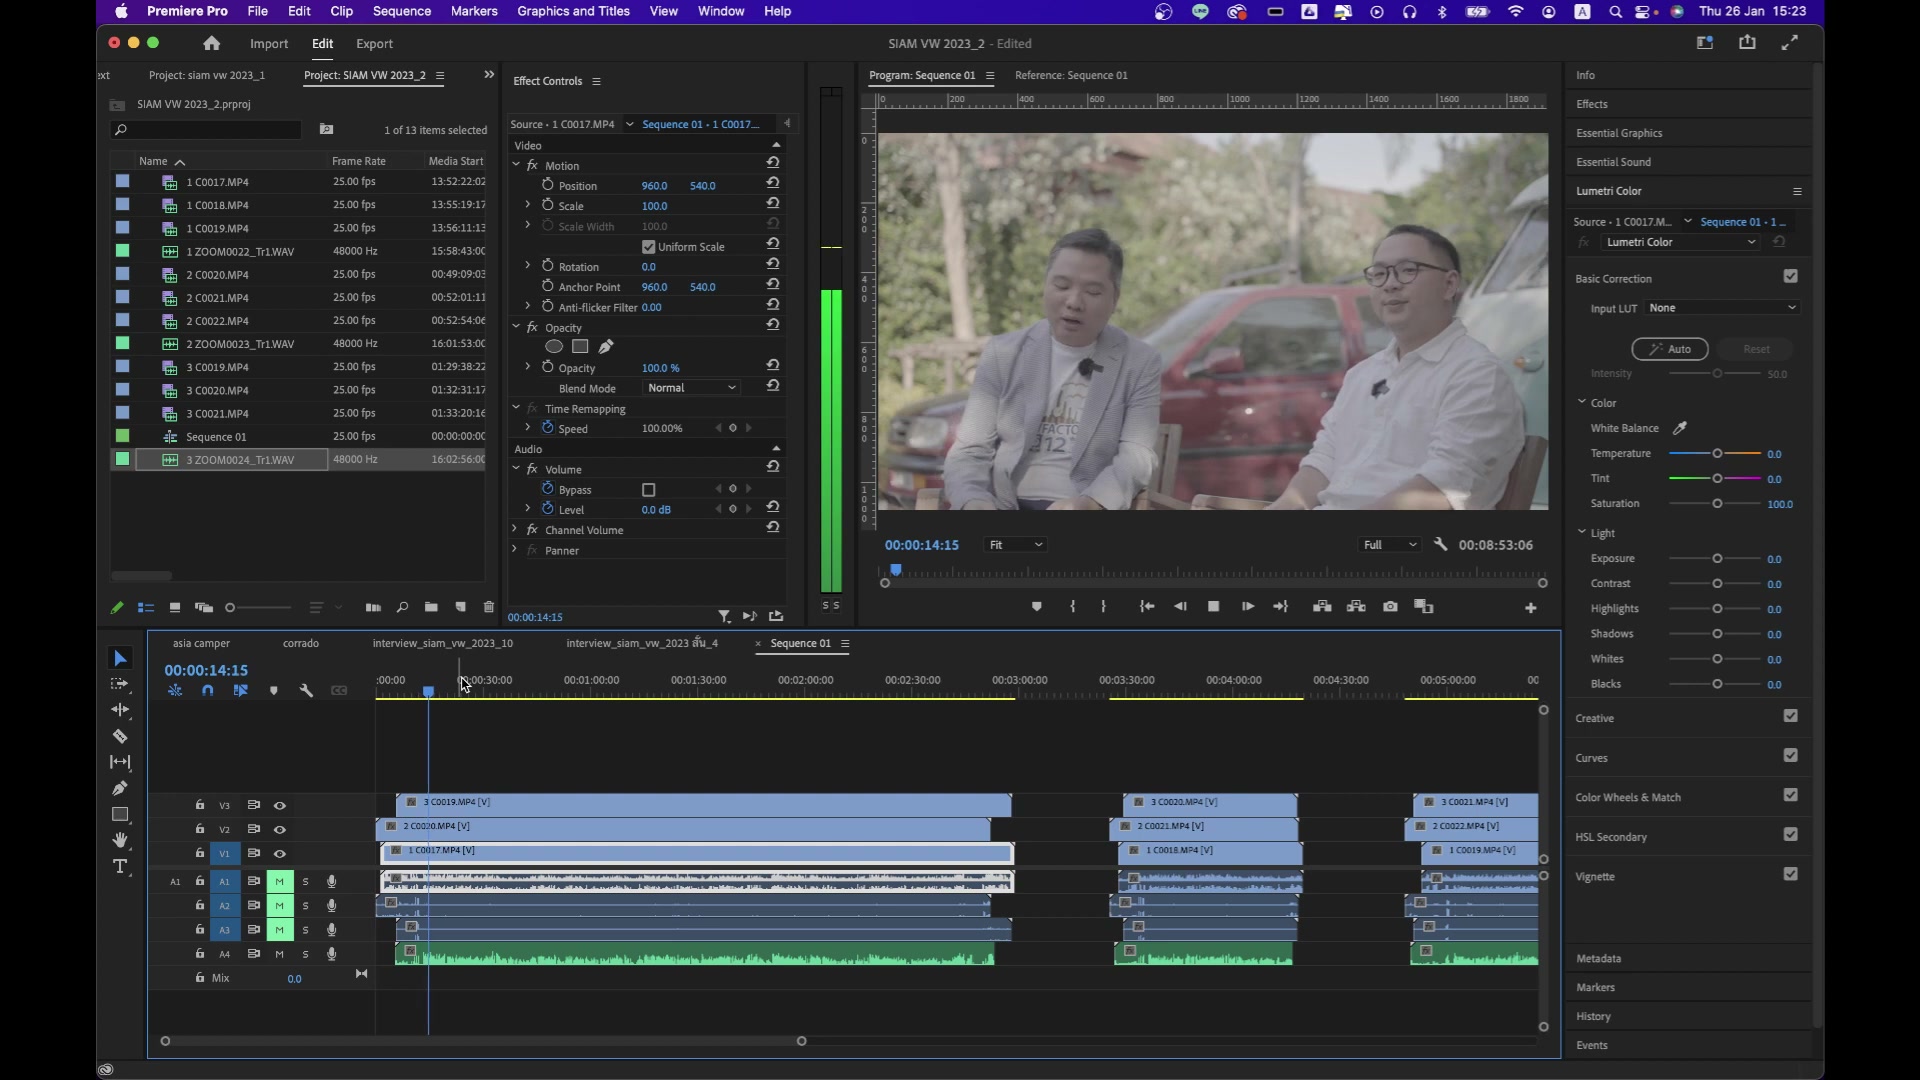Click project panel search field
This screenshot has height=1080, width=1920.
[x=205, y=129]
